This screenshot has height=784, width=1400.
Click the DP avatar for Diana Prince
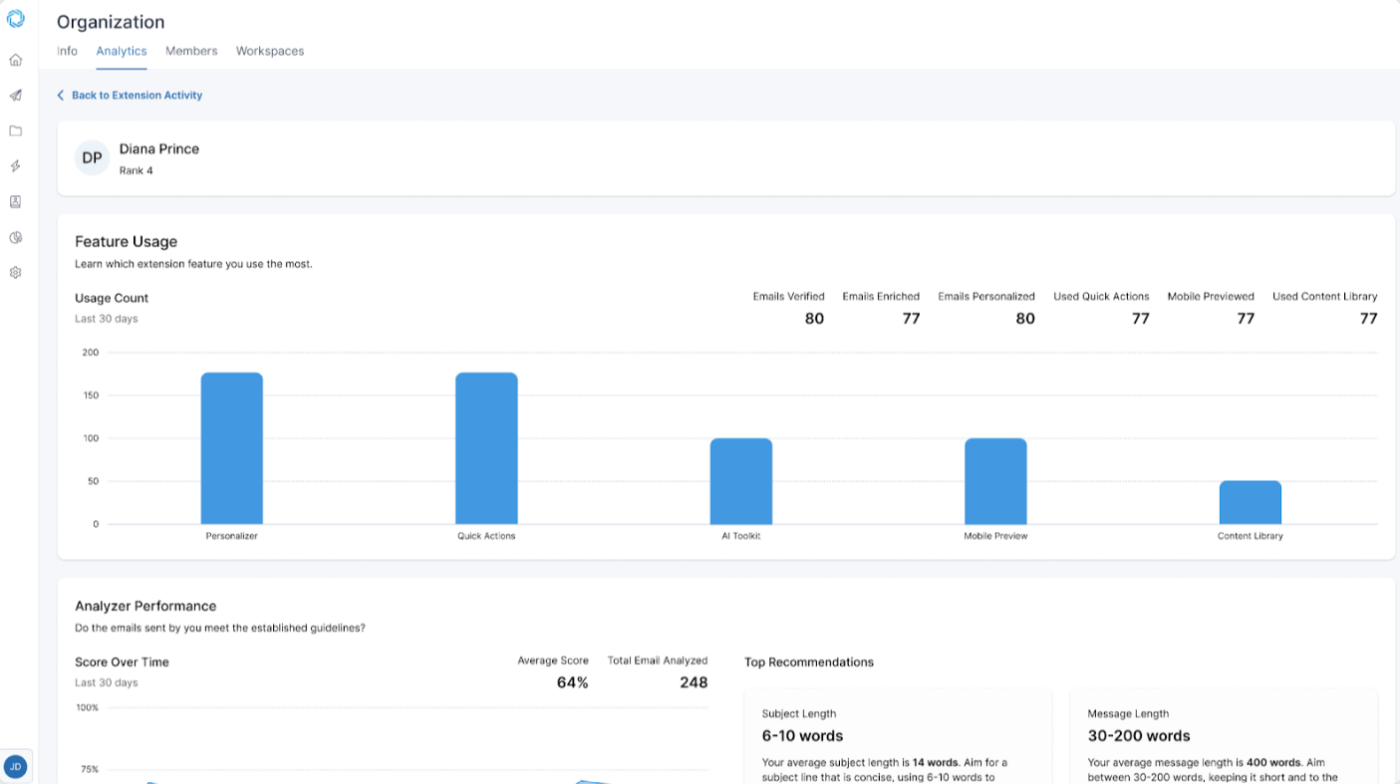[92, 158]
